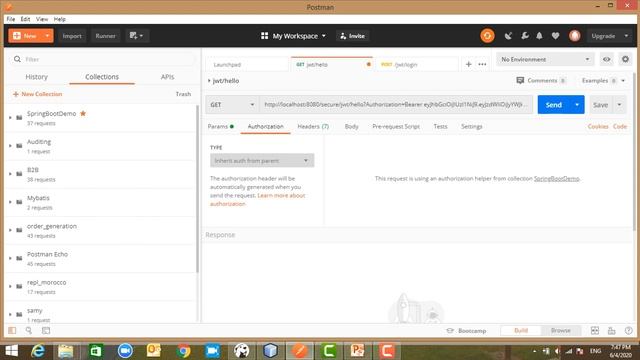Open the Body tab
Screen dimensions: 640x360
coord(351,127)
